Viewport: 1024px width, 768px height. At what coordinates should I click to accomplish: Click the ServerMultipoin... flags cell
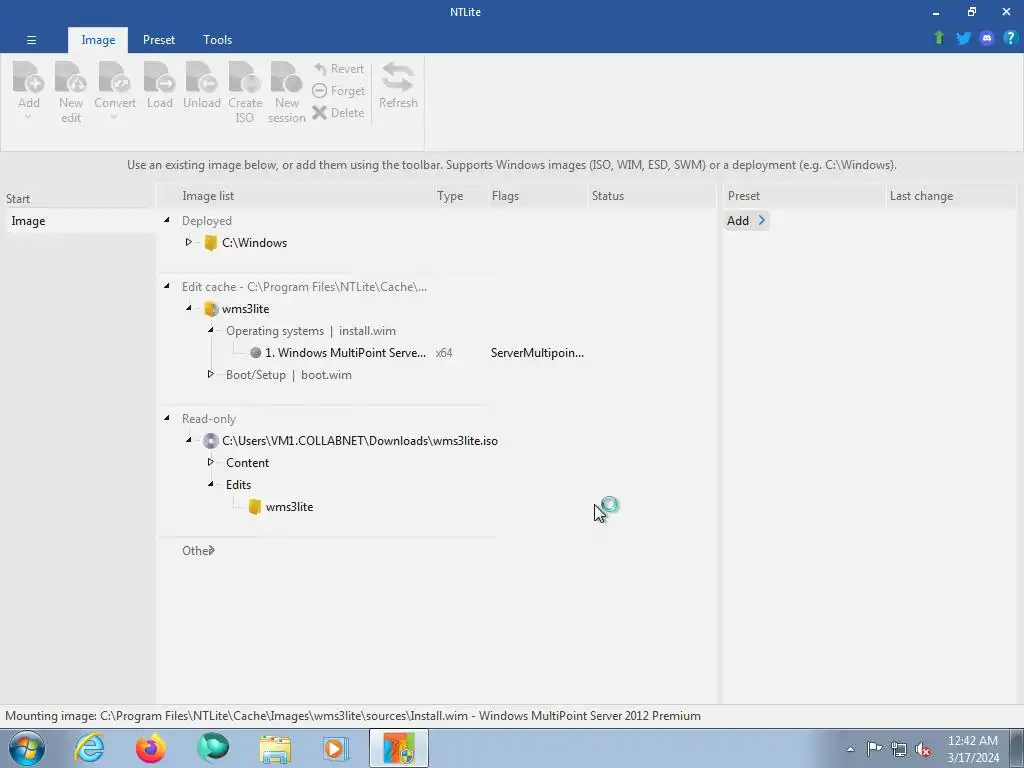coord(537,353)
